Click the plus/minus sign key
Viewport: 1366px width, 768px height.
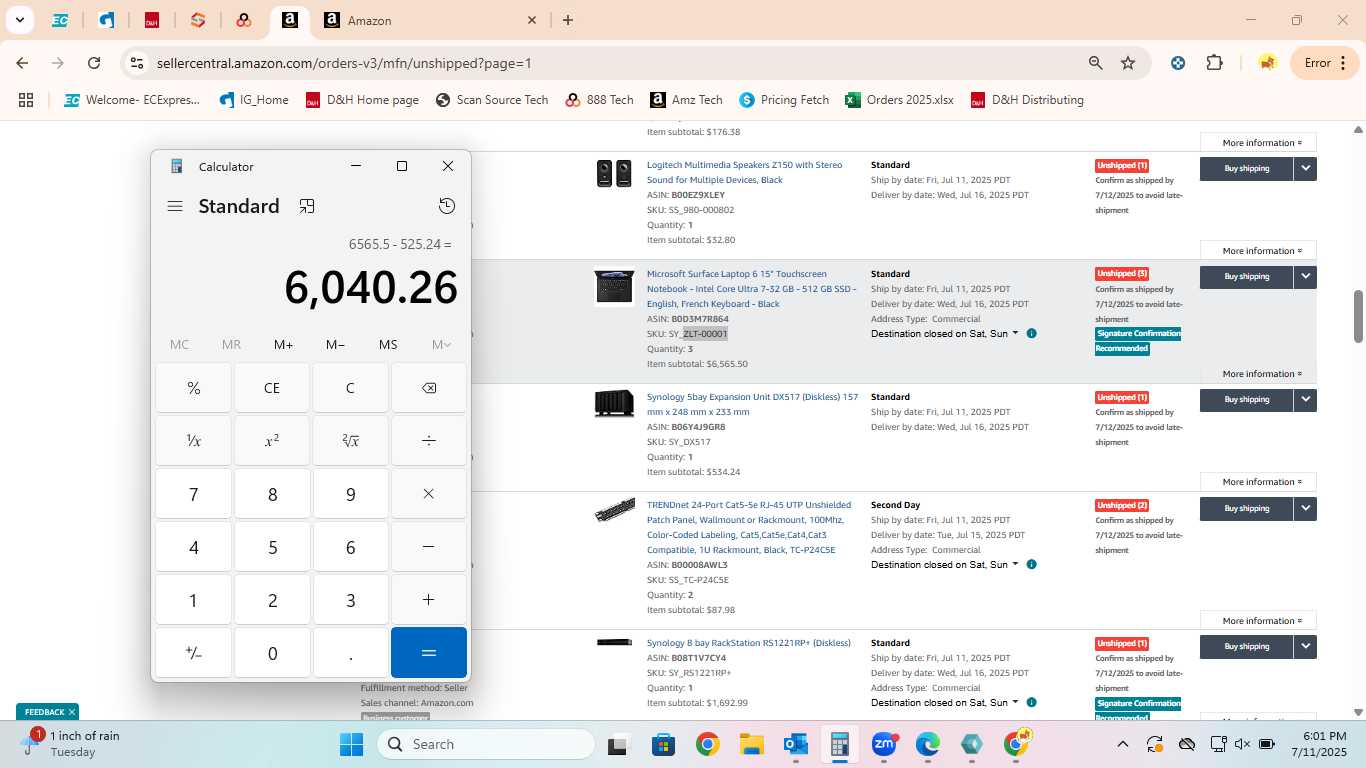pos(194,653)
